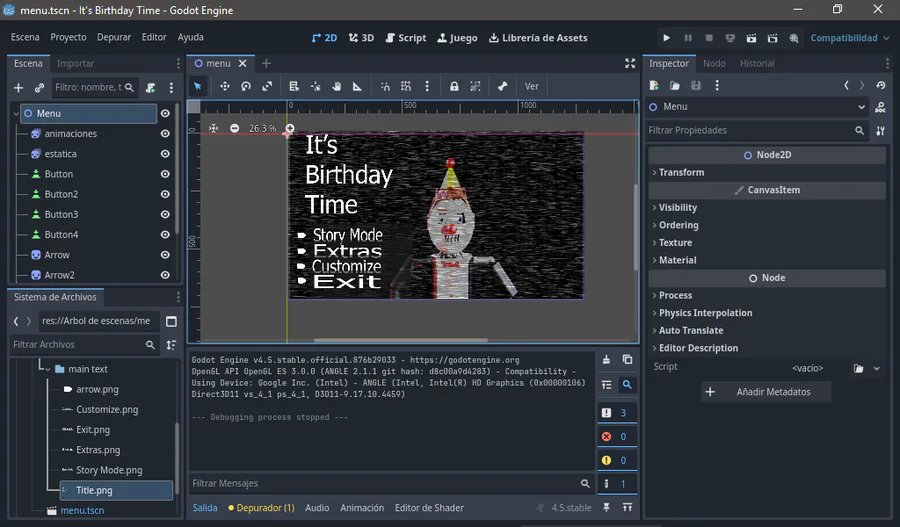Viewport: 900px width, 527px height.
Task: Open the Escena menu
Action: [25, 37]
